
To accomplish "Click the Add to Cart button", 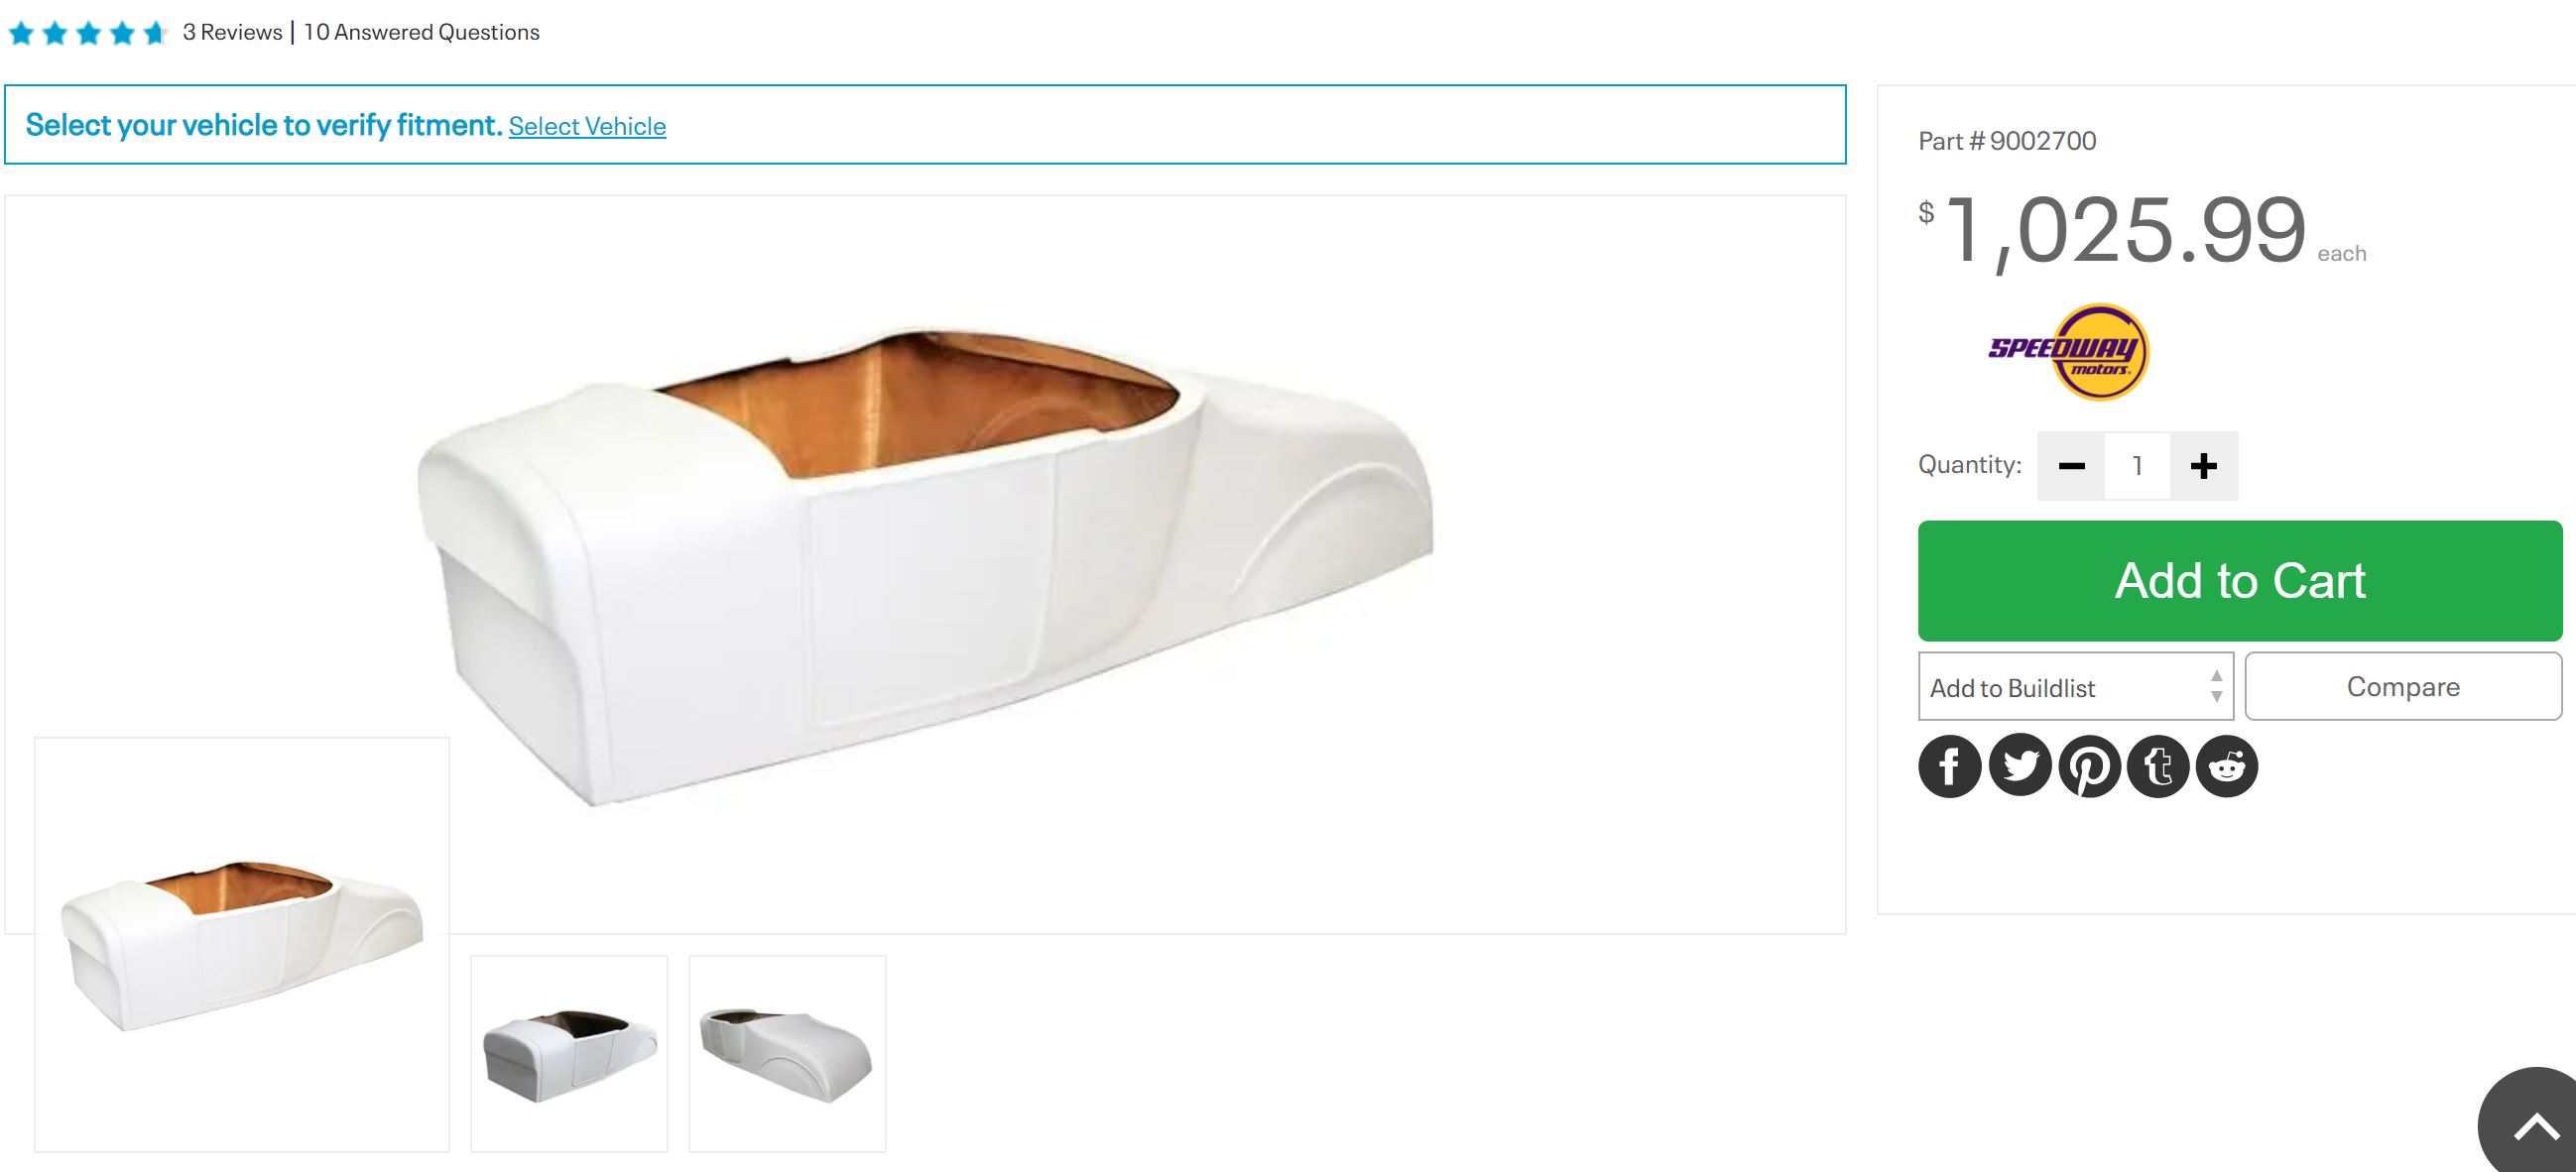I will [x=2240, y=581].
